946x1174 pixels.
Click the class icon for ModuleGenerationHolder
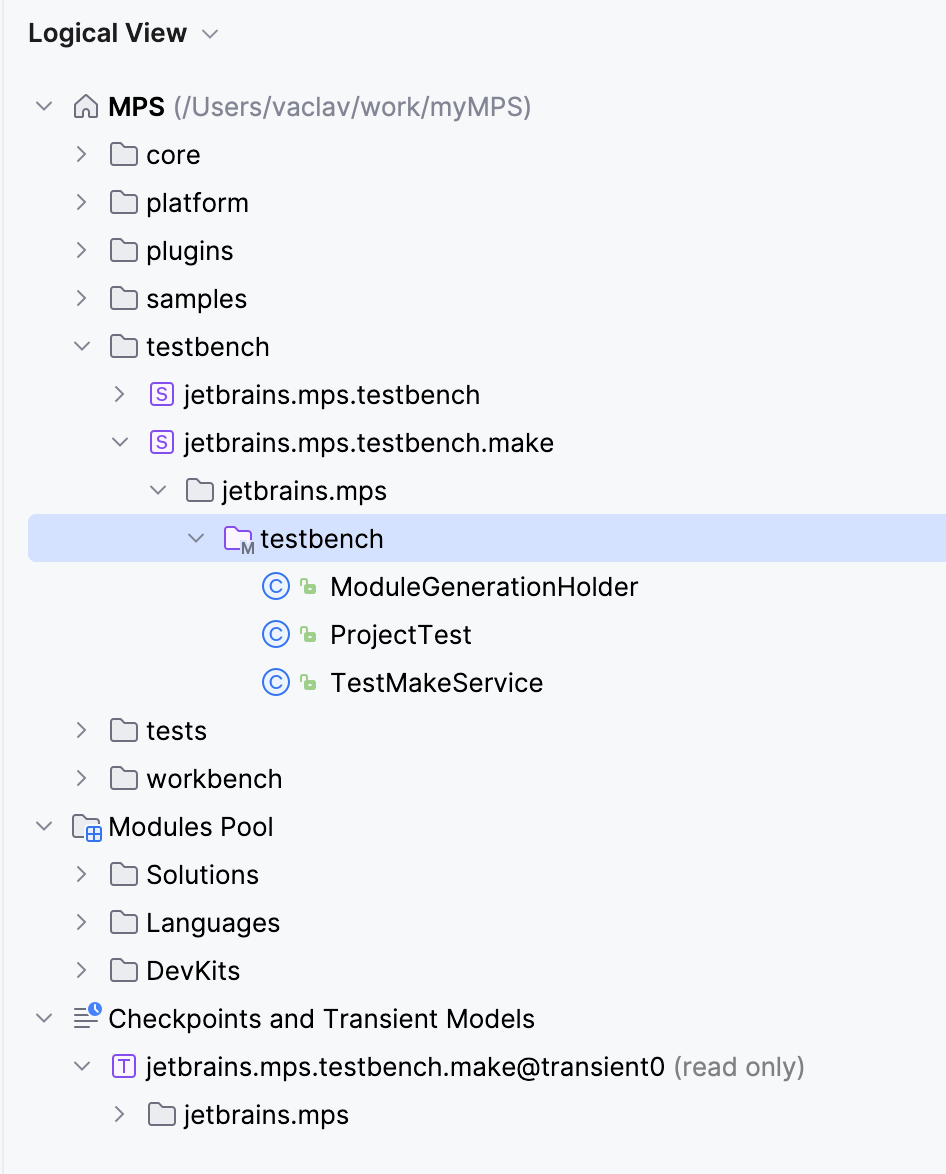[275, 587]
